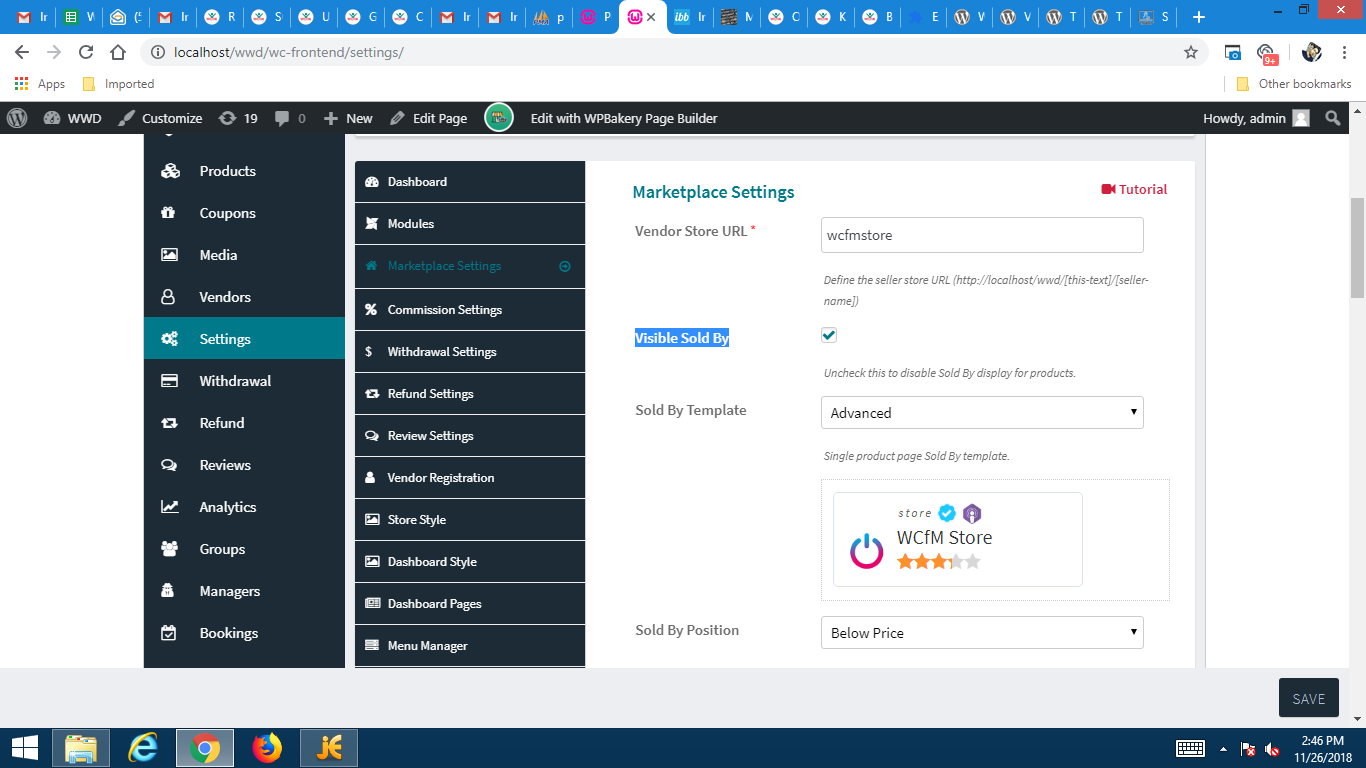
Task: Click the Refund arrows icon in sidebar
Action: pos(169,423)
